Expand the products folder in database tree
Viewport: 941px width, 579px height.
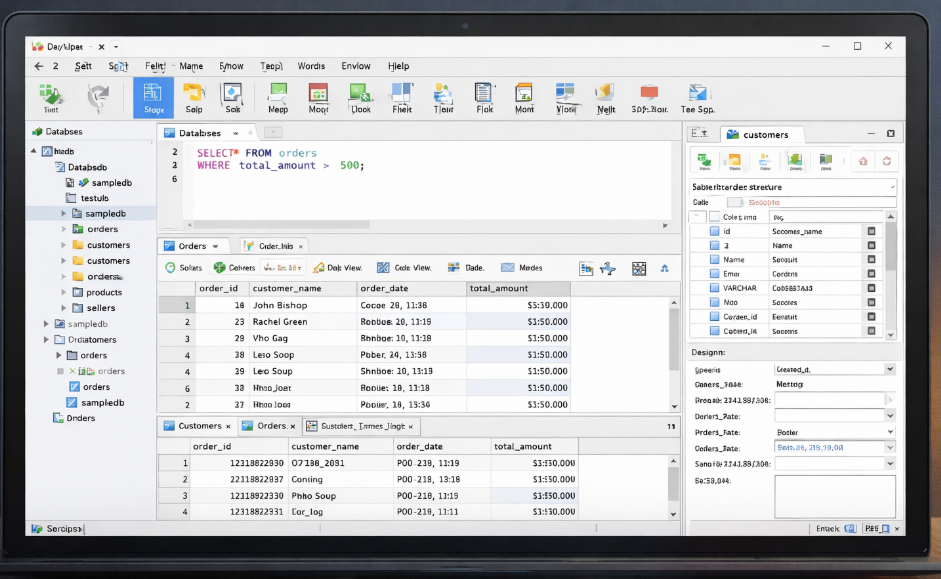point(64,292)
